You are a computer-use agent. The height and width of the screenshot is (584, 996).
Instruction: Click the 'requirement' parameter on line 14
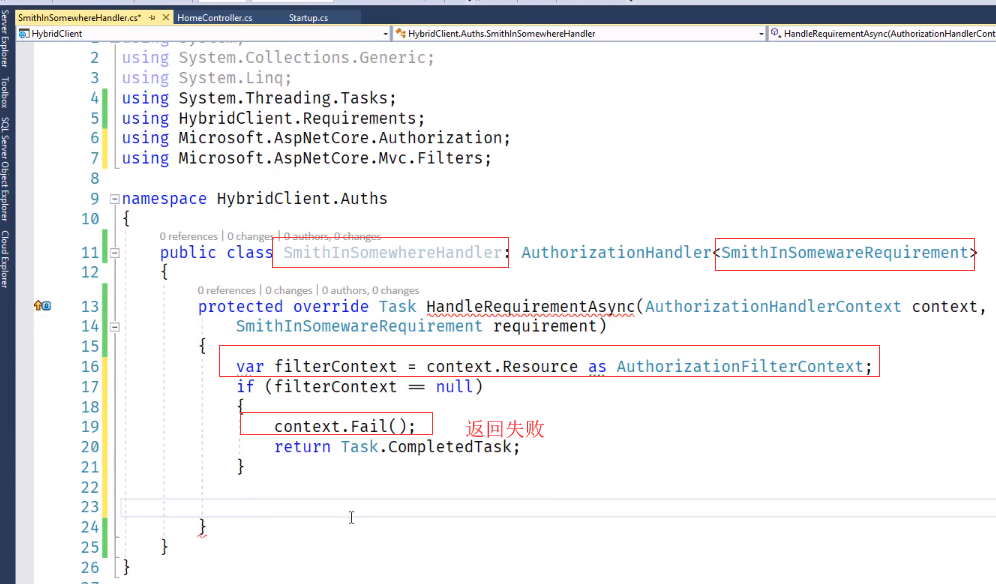[x=545, y=327]
